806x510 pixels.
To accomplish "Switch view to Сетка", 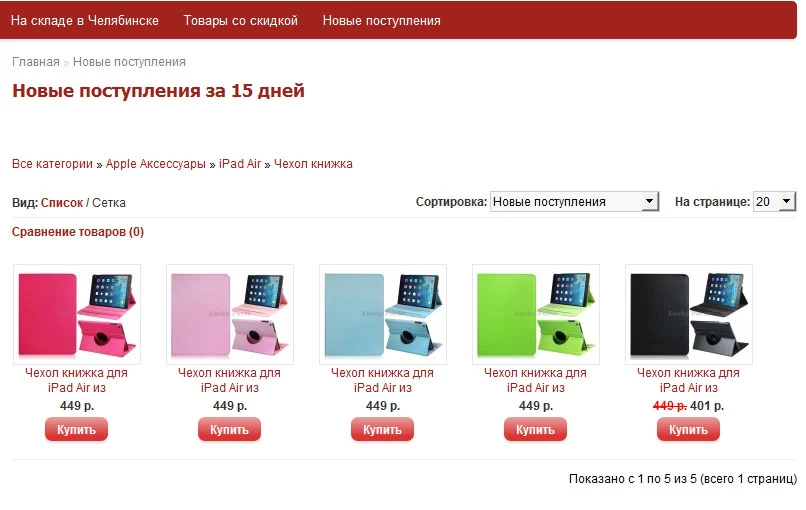I will point(109,203).
